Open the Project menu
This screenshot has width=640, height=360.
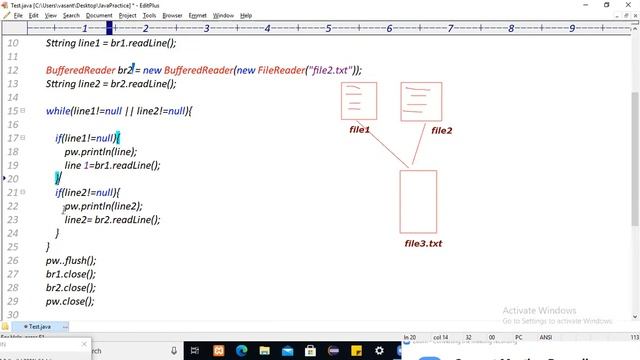click(x=127, y=16)
